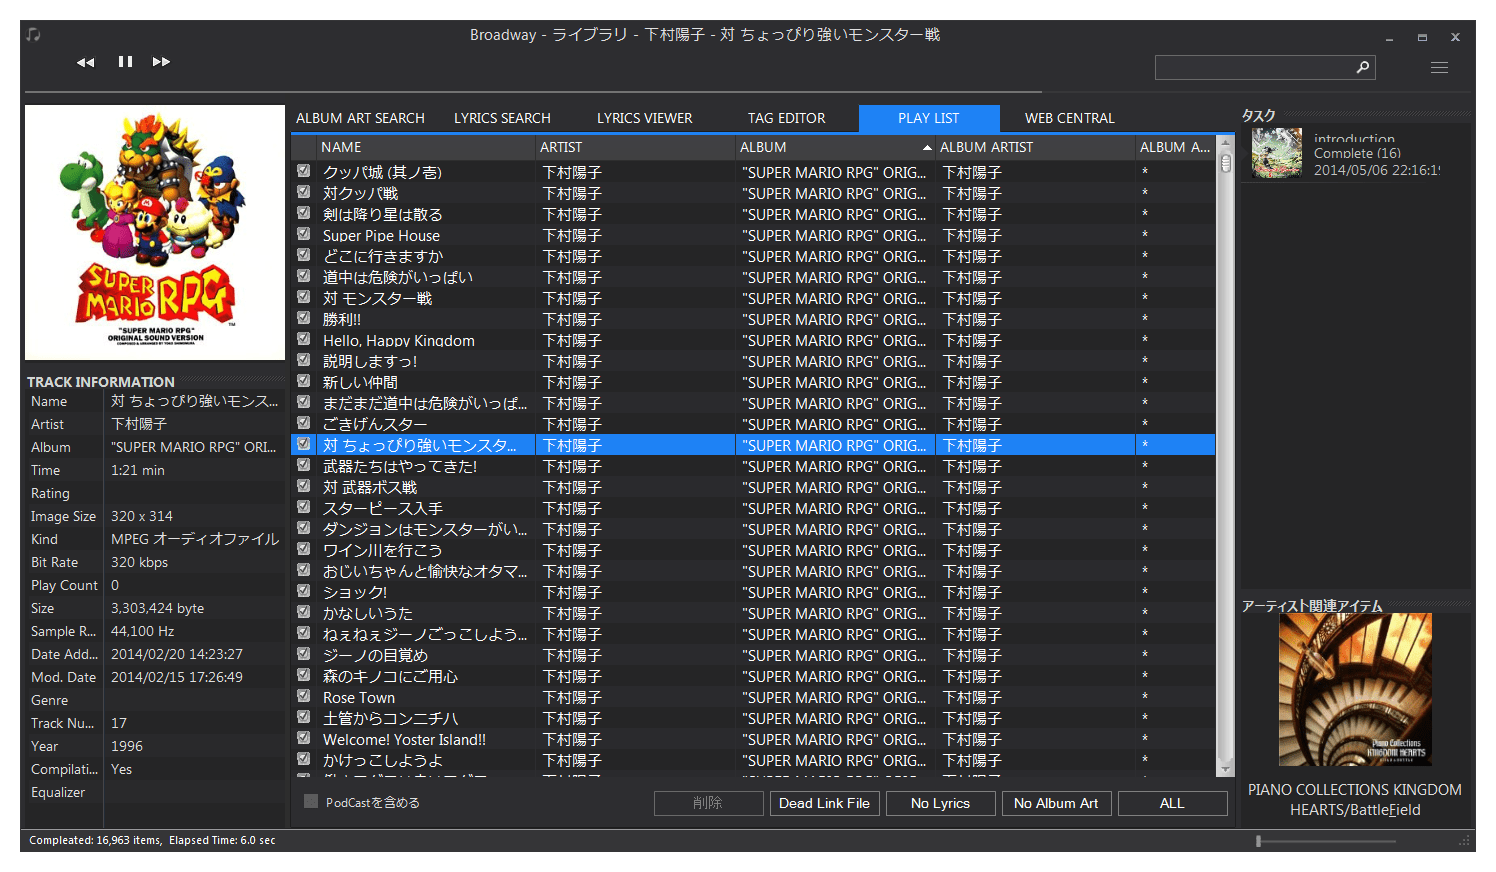This screenshot has height=872, width=1496.
Task: Click the Year value 1996
Action: [127, 746]
